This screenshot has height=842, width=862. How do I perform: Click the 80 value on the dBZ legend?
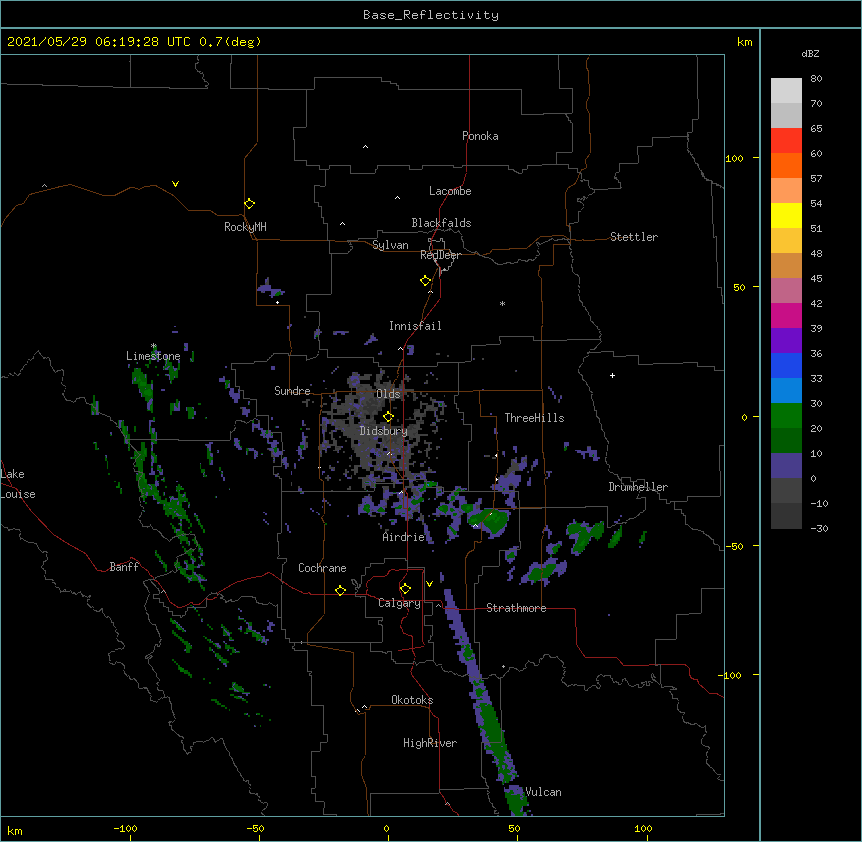tap(816, 79)
